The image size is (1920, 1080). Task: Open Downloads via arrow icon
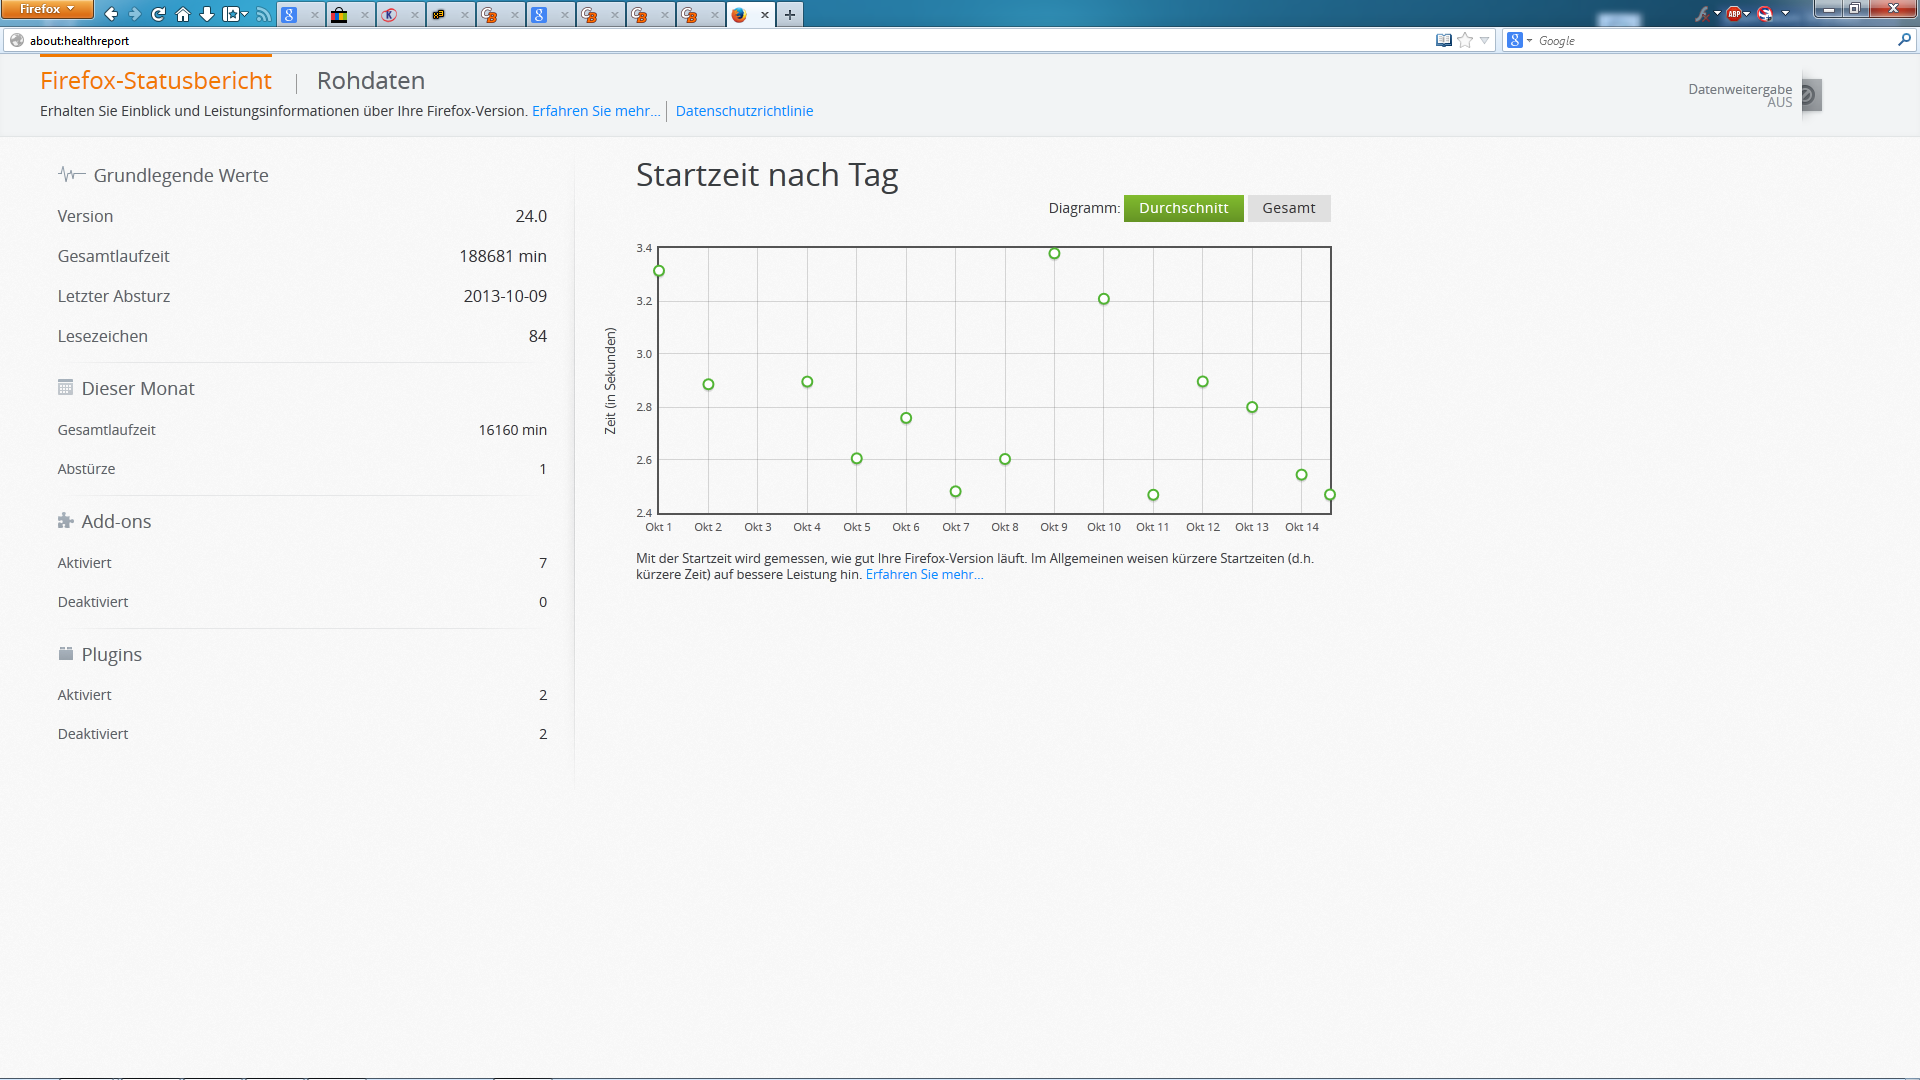pyautogui.click(x=207, y=14)
